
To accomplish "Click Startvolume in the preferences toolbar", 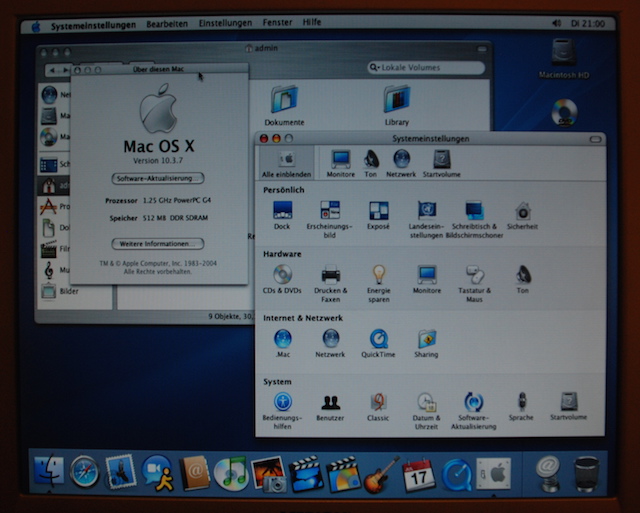I will (x=442, y=163).
